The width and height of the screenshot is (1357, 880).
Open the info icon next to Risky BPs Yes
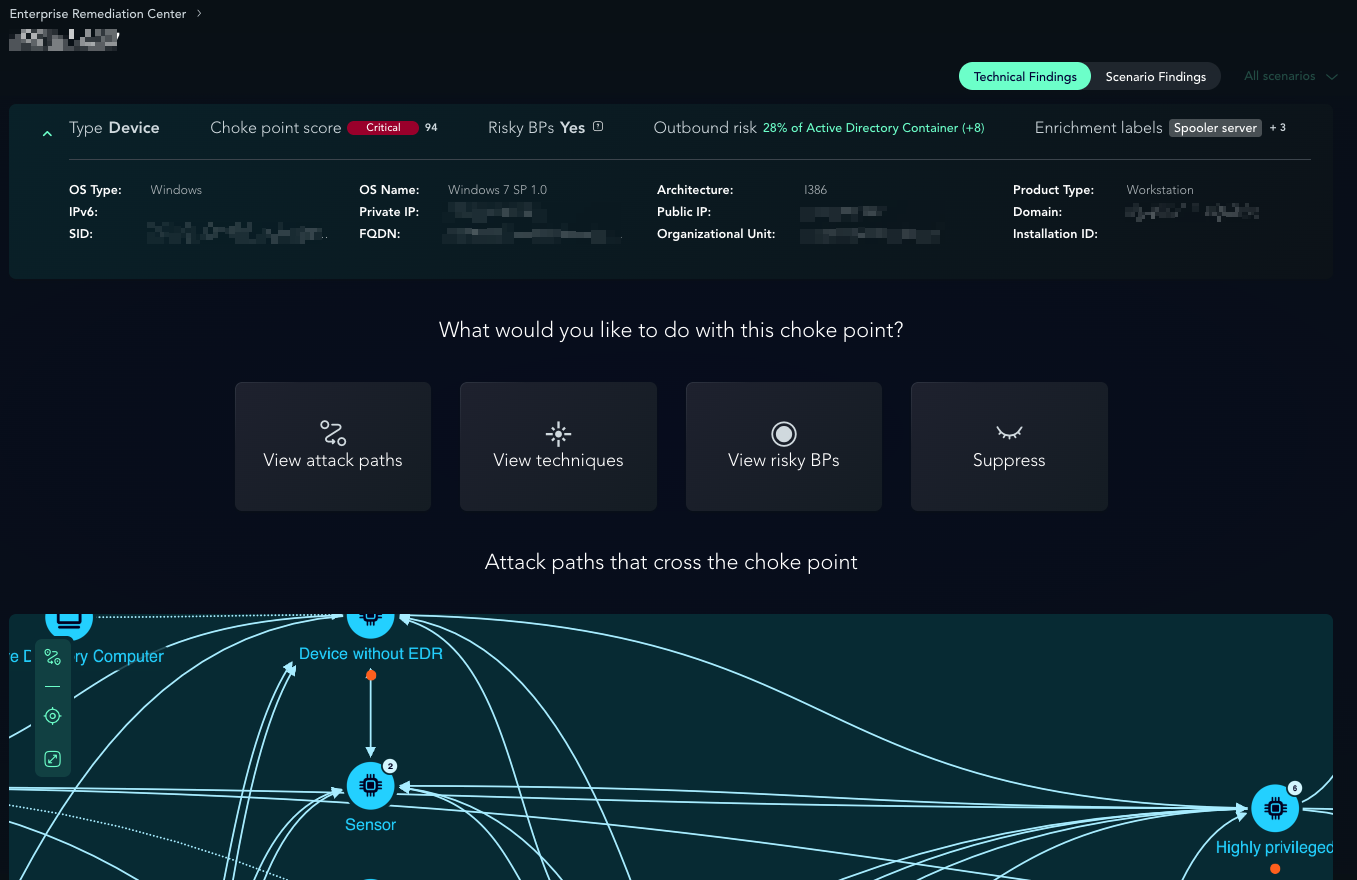pos(598,127)
